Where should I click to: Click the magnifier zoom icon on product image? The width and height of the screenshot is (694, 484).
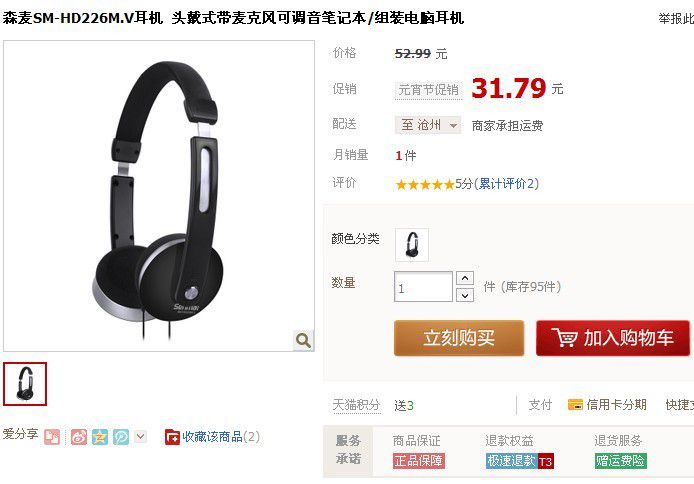(x=303, y=340)
